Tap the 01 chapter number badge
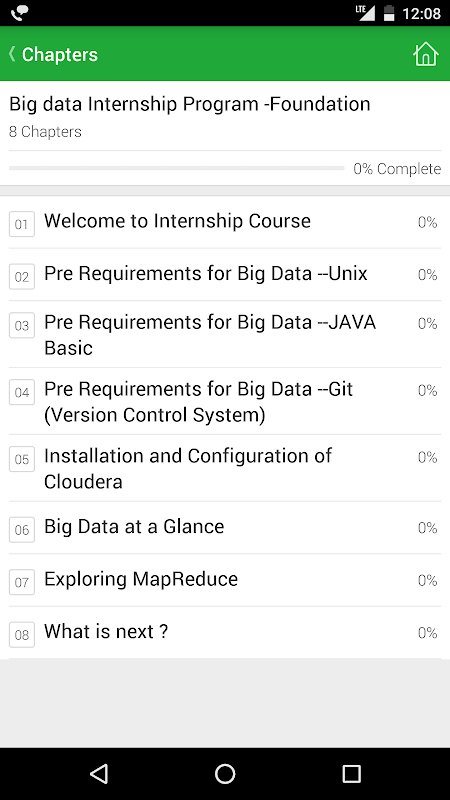The height and width of the screenshot is (800, 450). 22,224
